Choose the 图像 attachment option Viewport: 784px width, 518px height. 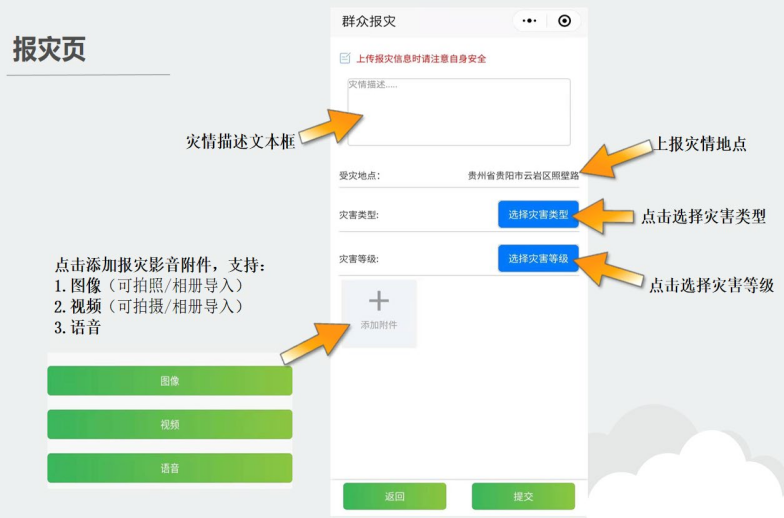point(170,381)
